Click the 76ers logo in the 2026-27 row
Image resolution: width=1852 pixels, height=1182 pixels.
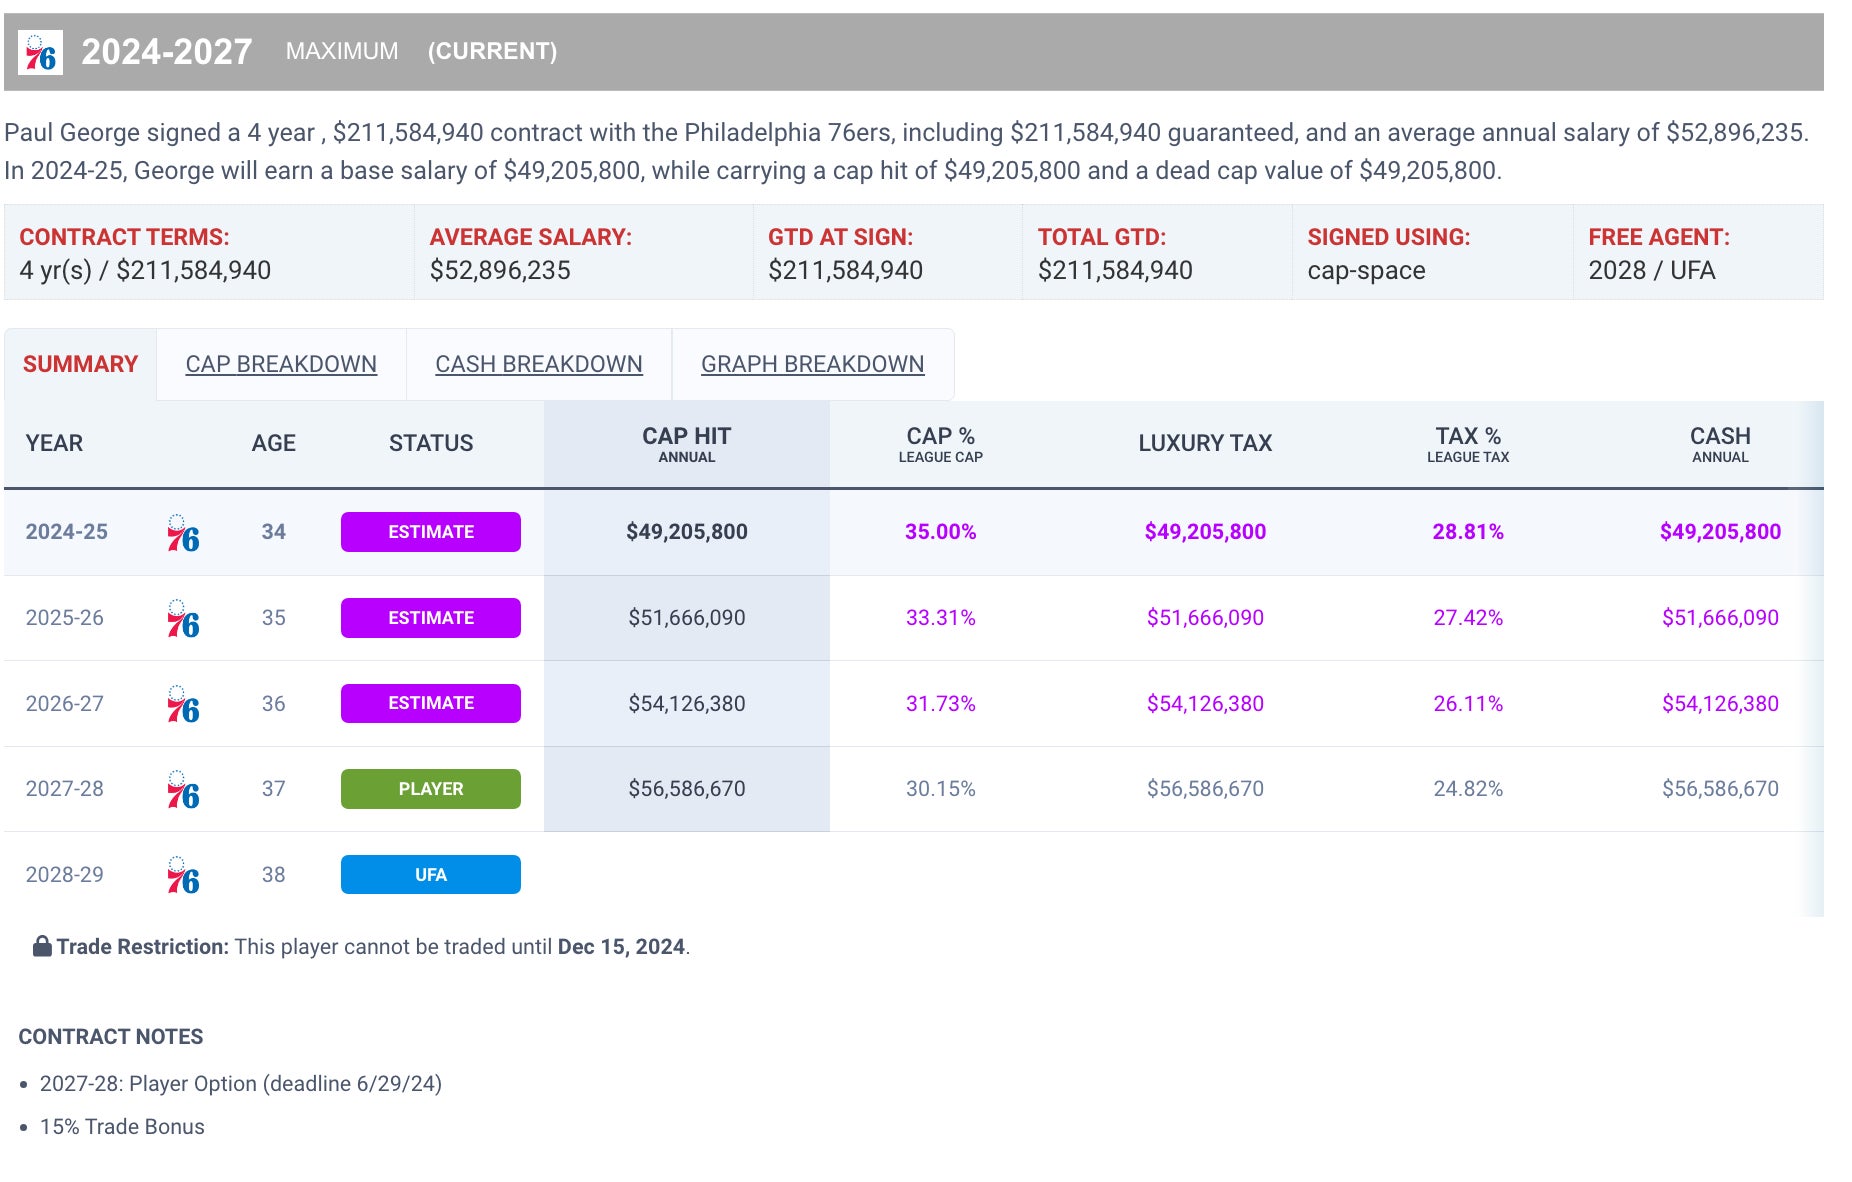pos(182,705)
